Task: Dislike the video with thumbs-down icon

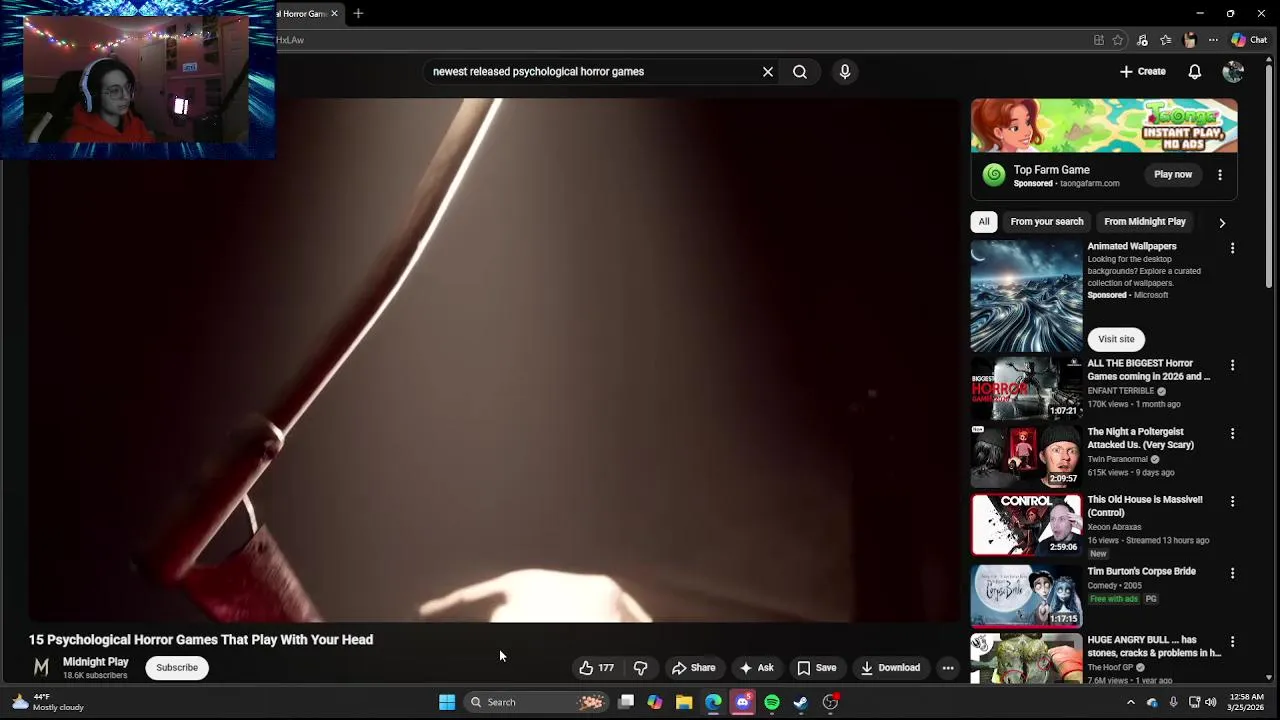Action: (x=641, y=668)
